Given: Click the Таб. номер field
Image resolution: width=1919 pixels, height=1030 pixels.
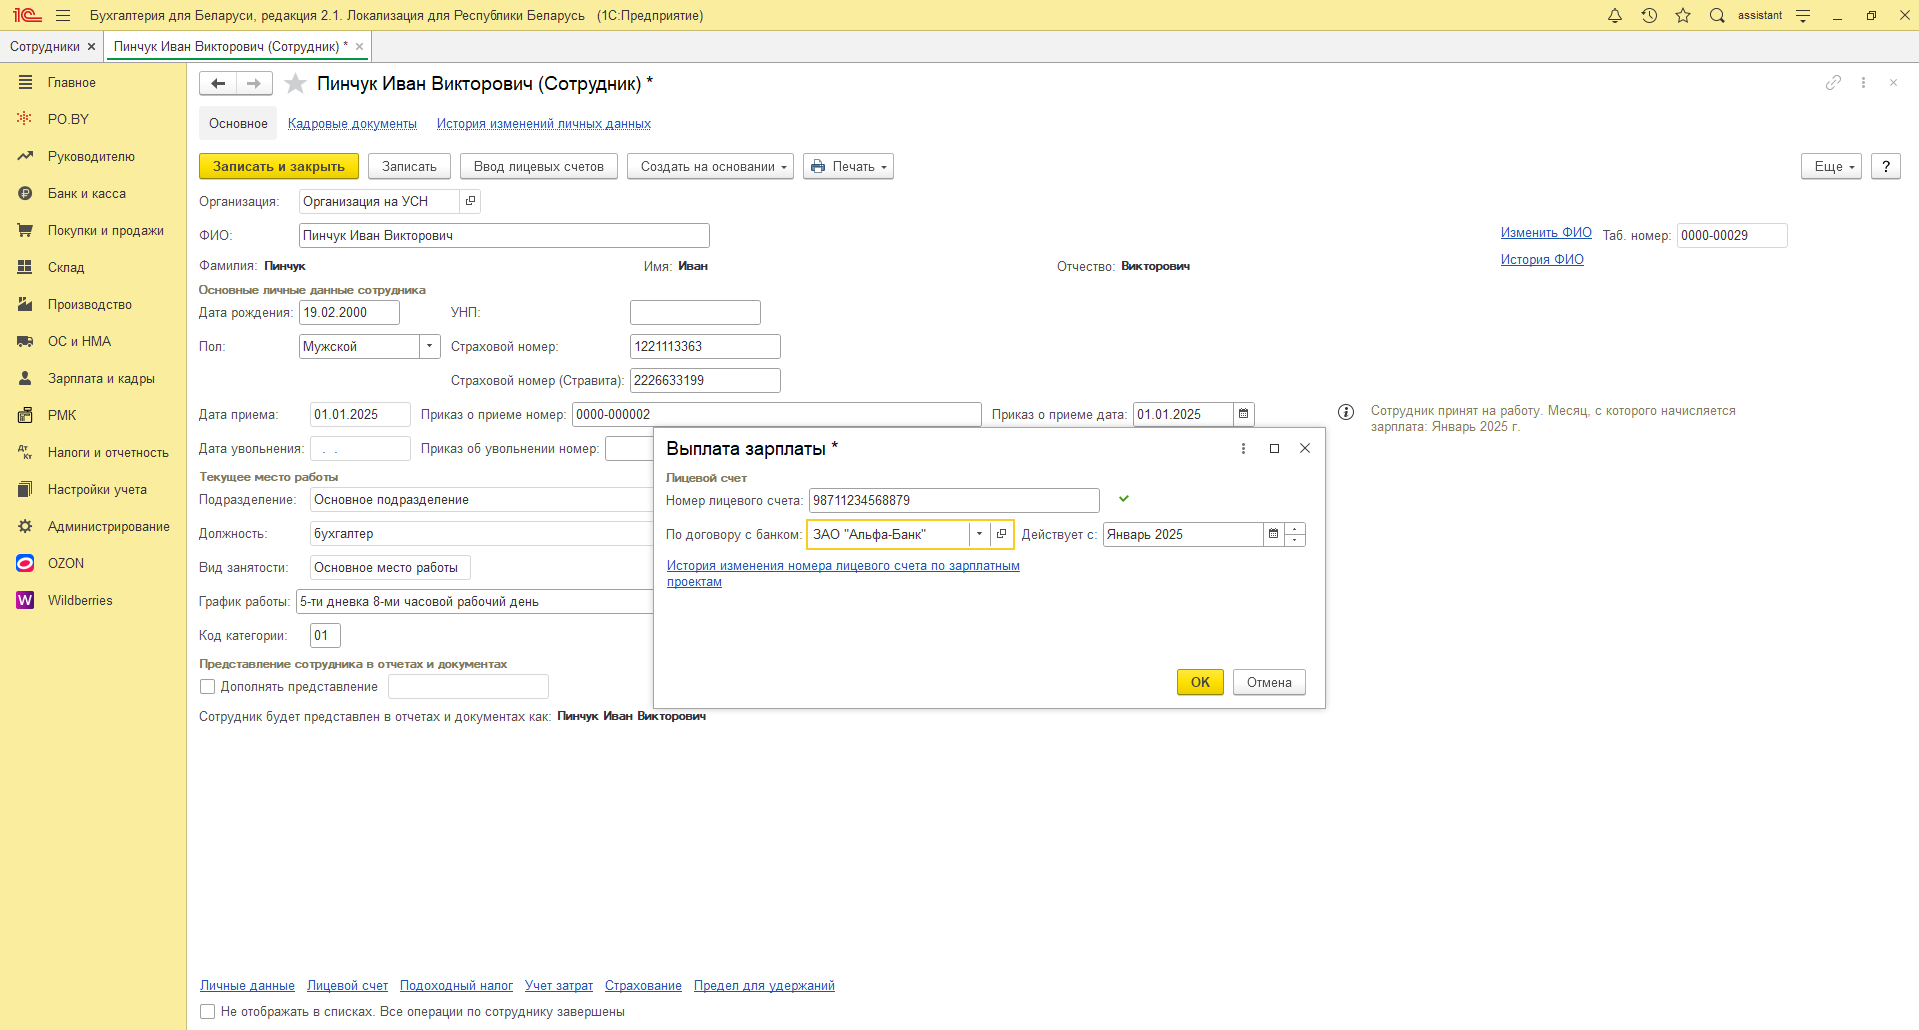Looking at the screenshot, I should [1732, 235].
